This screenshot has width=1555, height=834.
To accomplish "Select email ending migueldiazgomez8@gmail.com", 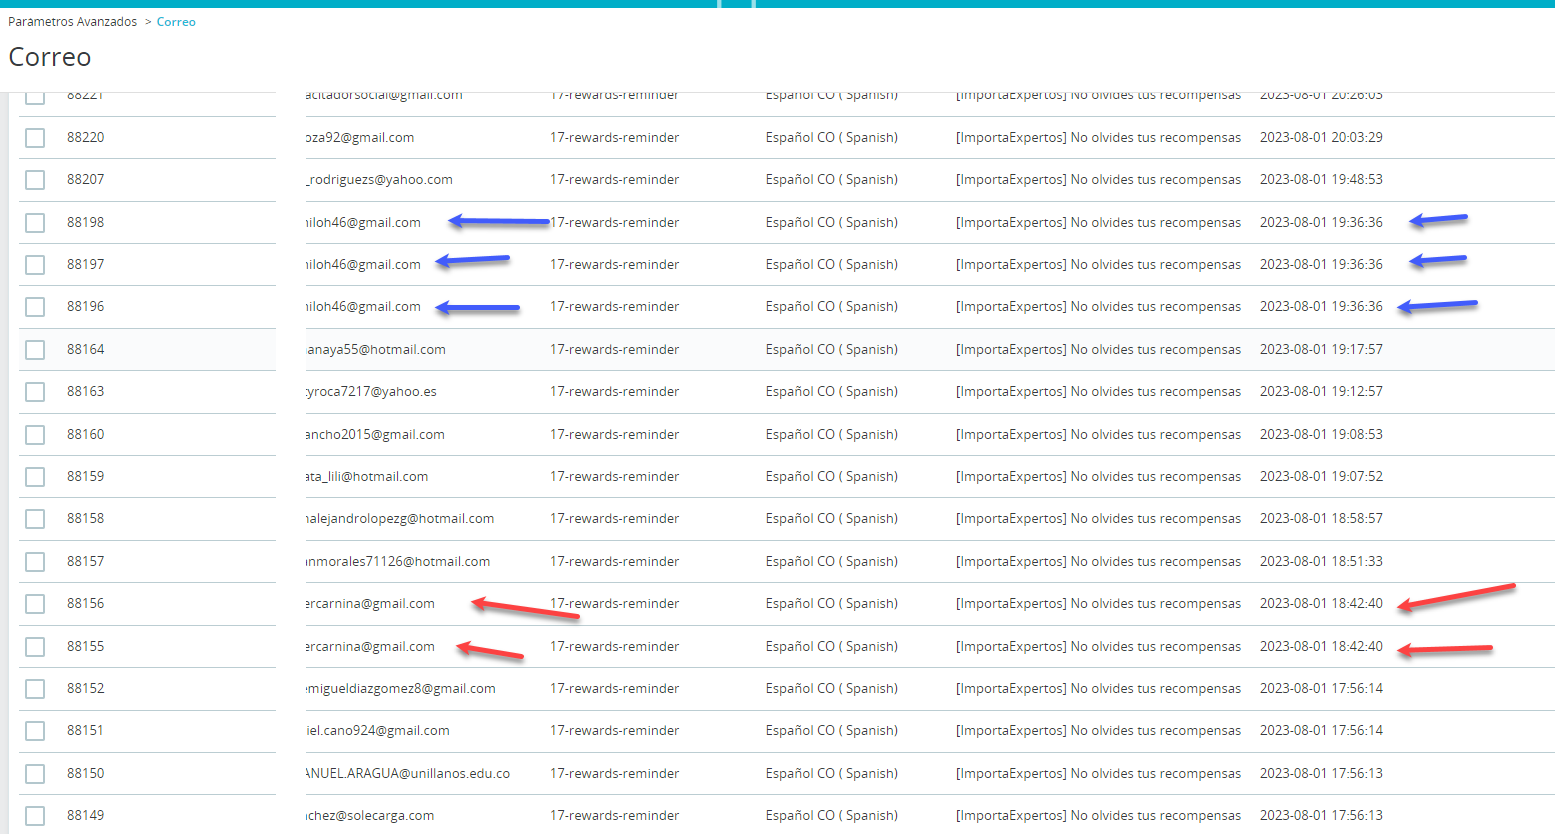I will (401, 688).
